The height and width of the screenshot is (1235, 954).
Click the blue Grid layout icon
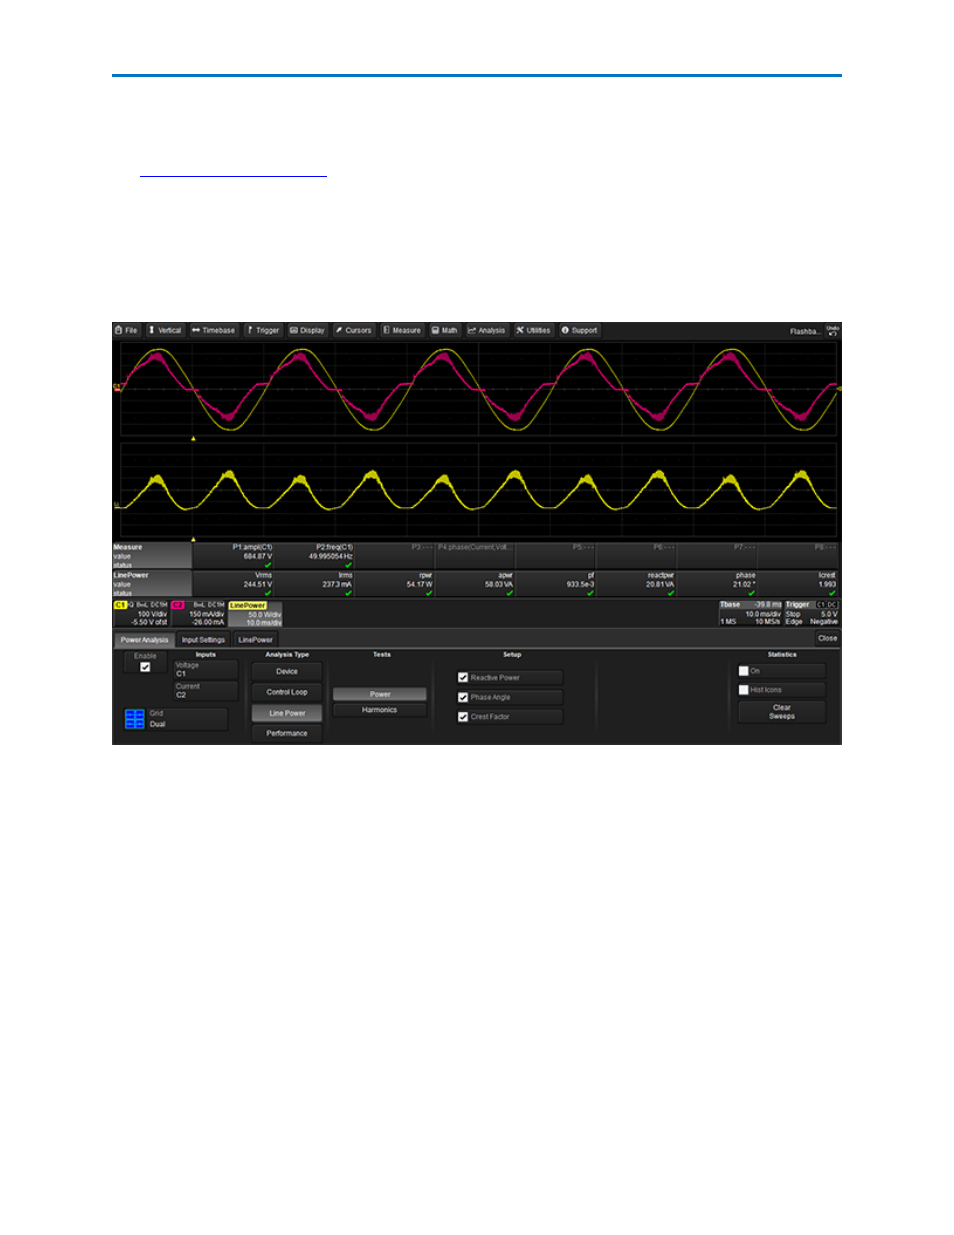(134, 719)
